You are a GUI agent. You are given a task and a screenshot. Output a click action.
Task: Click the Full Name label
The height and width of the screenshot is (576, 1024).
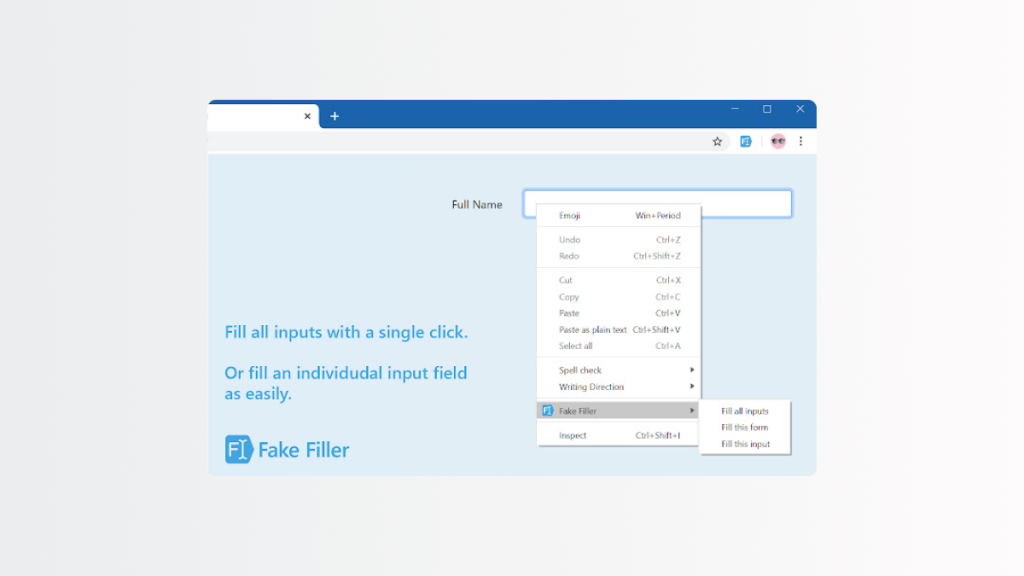click(477, 204)
